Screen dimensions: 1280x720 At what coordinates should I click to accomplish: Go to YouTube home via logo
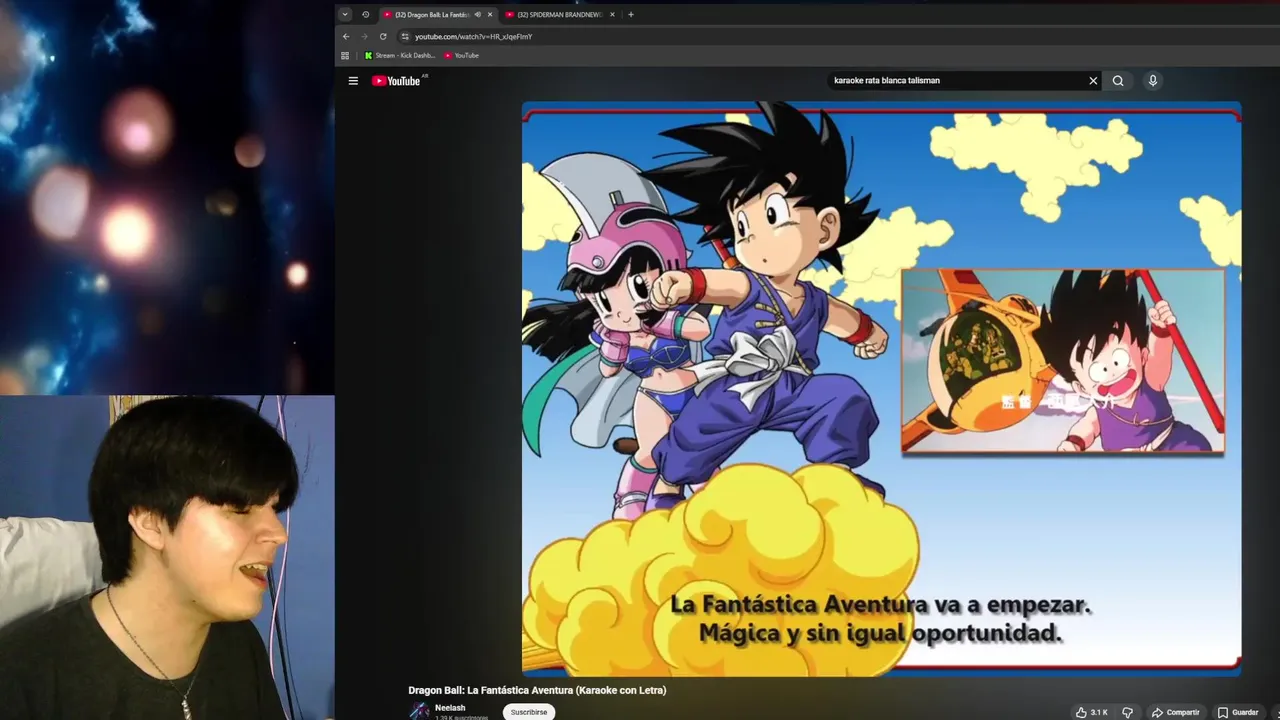[x=396, y=81]
